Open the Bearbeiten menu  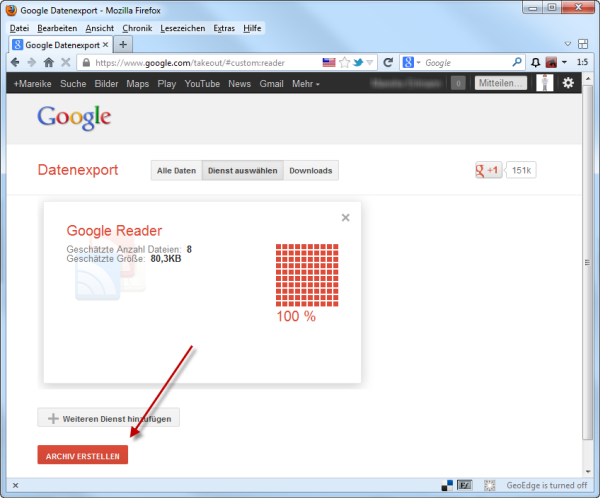click(57, 28)
